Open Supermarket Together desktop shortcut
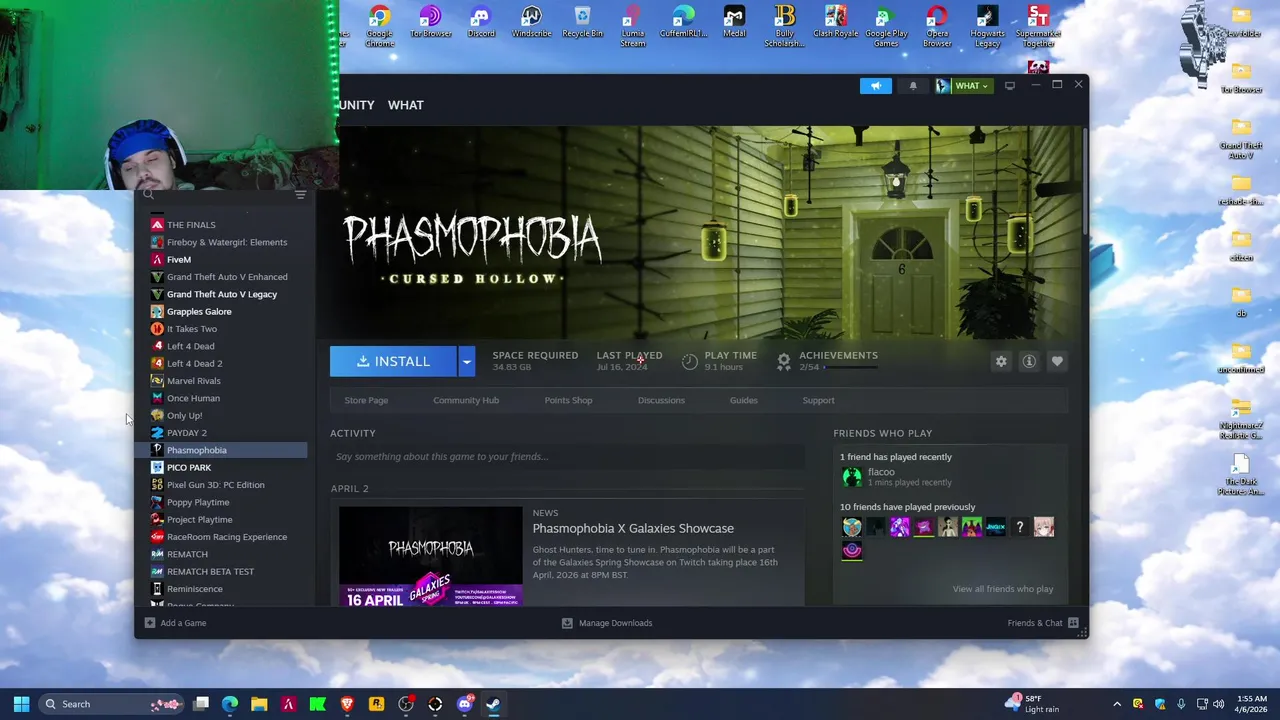 pos(1038,26)
